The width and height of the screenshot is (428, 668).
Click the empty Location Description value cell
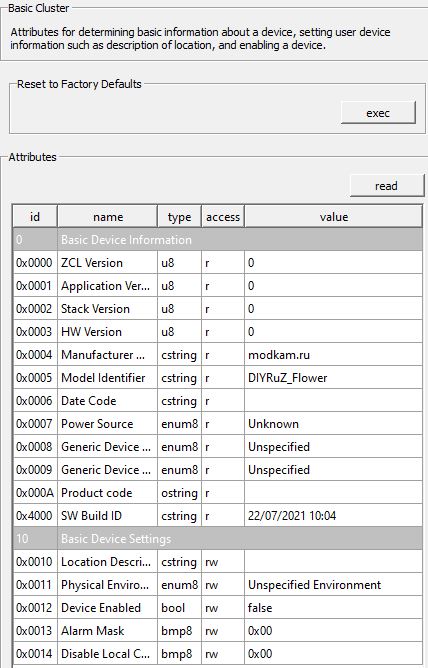[x=333, y=562]
